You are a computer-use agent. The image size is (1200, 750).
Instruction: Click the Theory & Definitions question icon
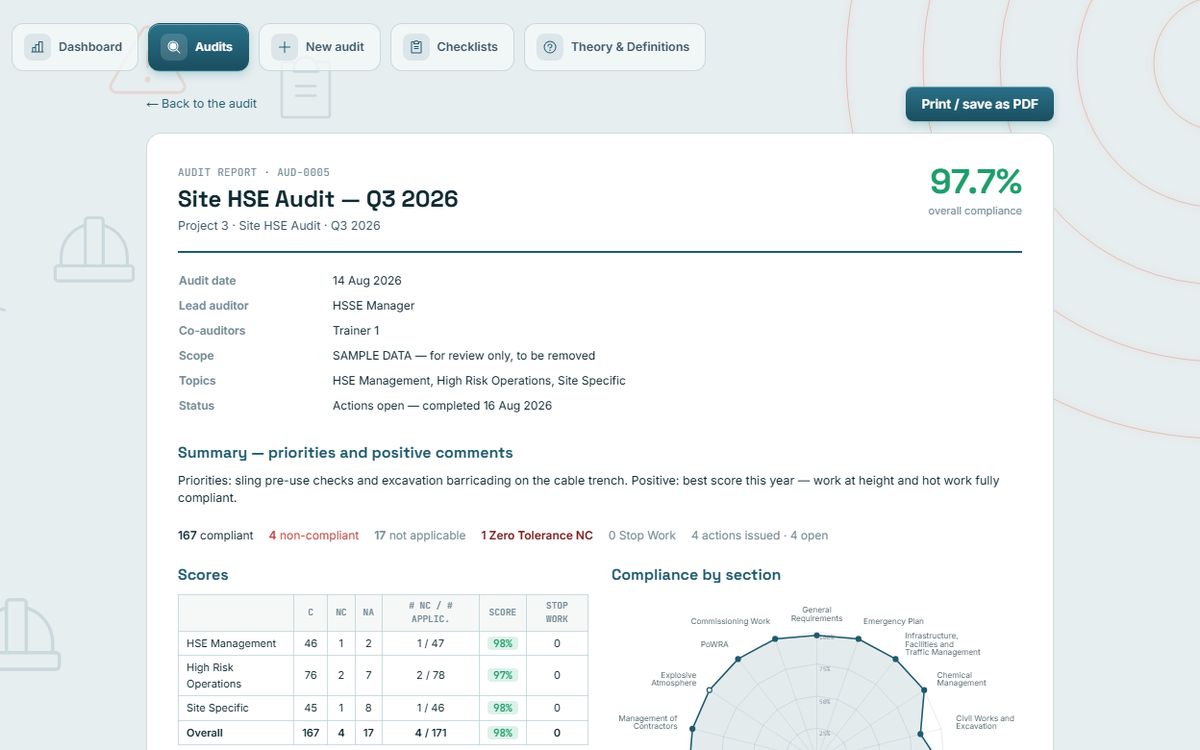550,47
